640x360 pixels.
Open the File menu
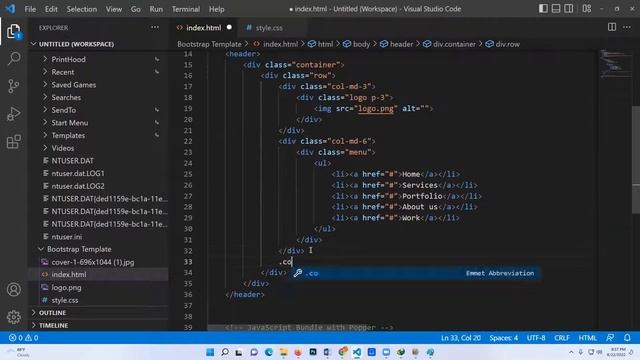pos(30,9)
